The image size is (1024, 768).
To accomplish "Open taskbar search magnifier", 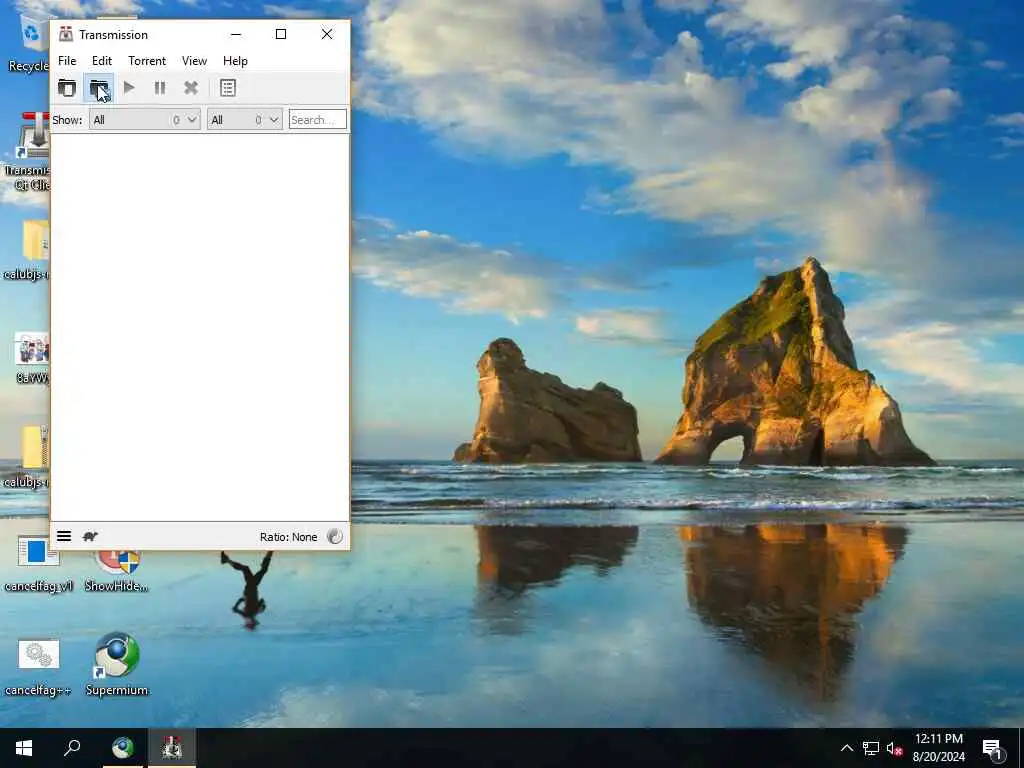I will [x=72, y=748].
